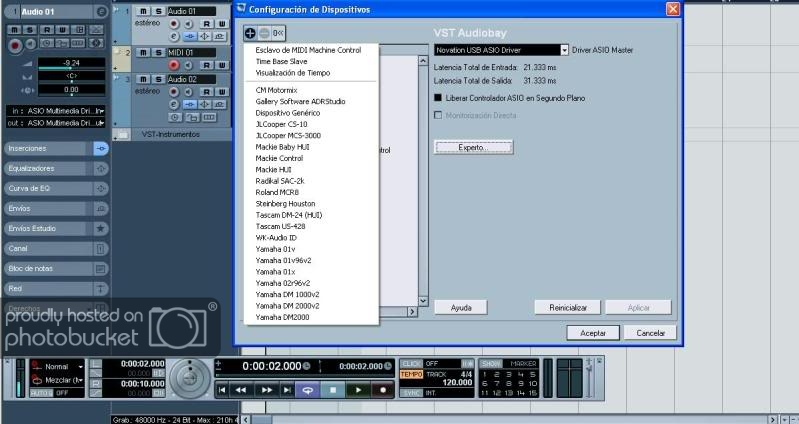Click the Experto button
Viewport: 799px width, 424px height.
(x=473, y=147)
